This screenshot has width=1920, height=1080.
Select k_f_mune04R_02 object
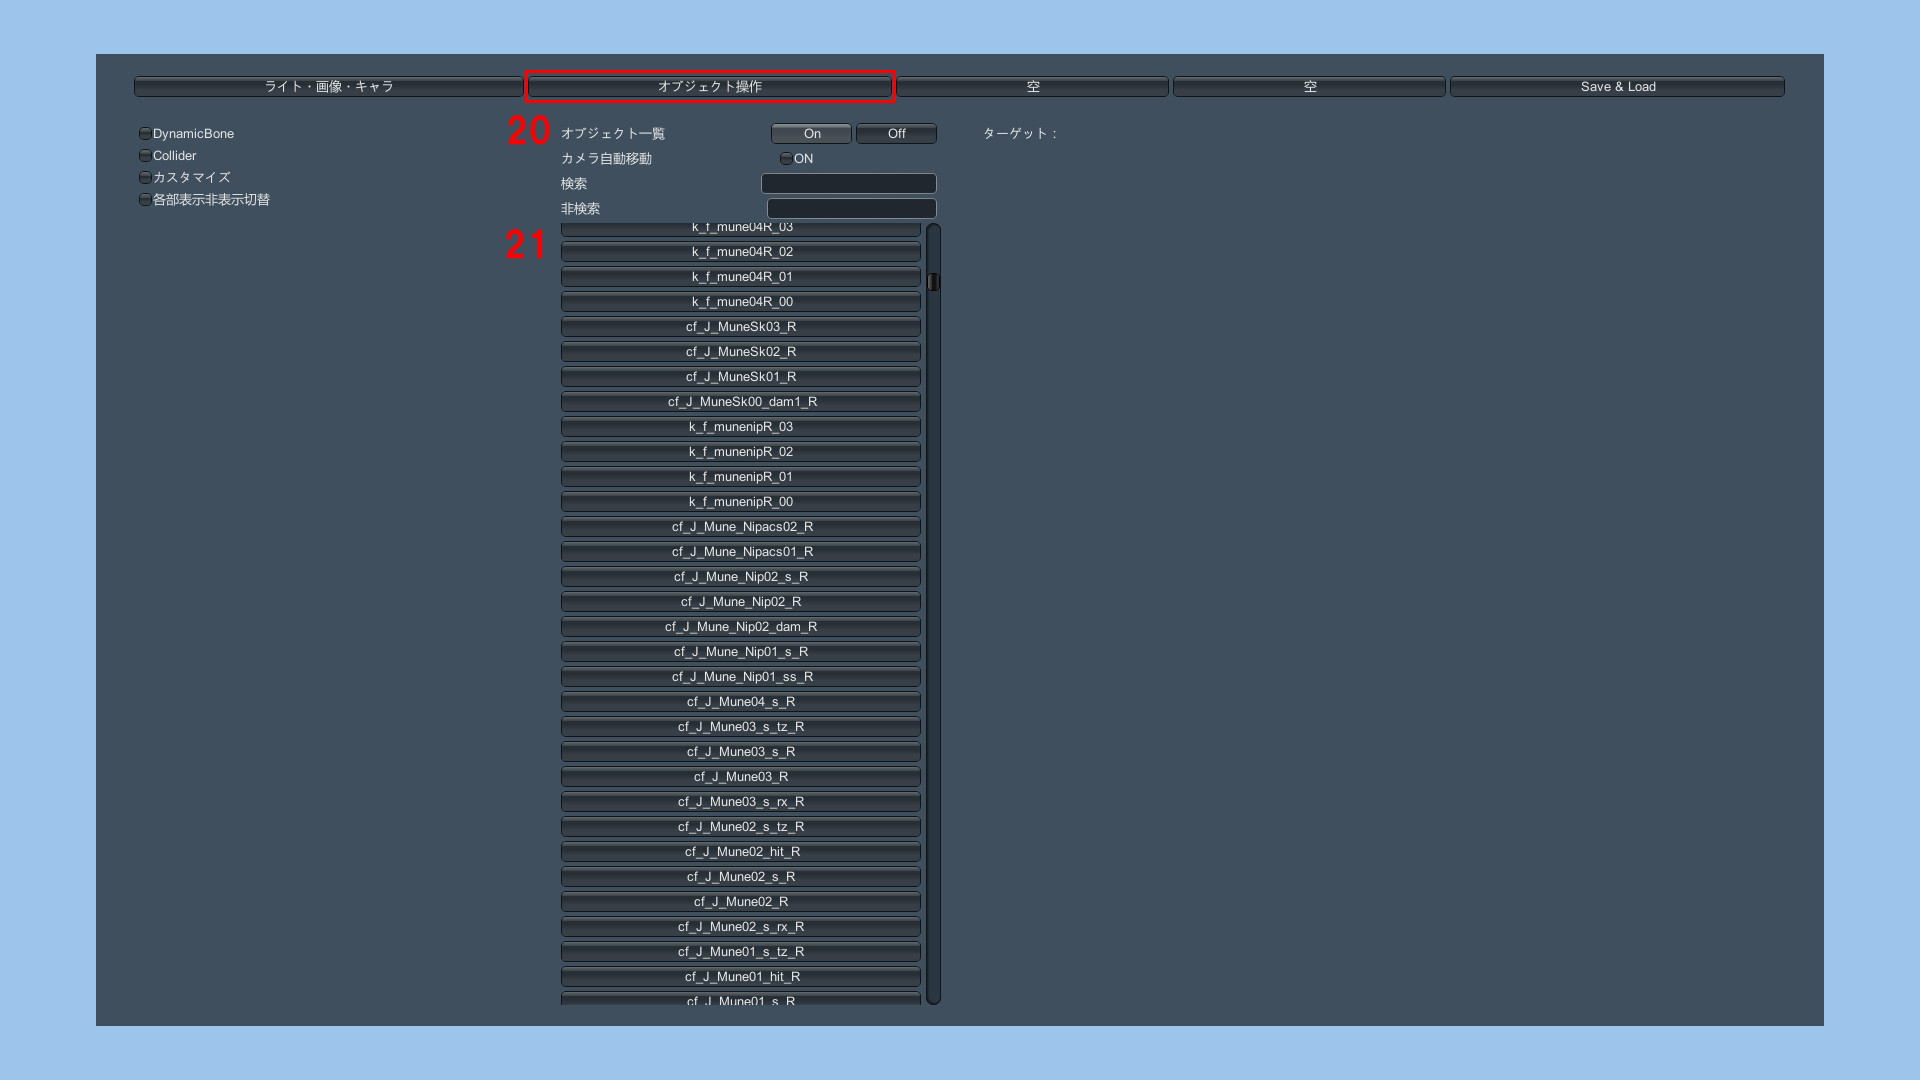[741, 252]
